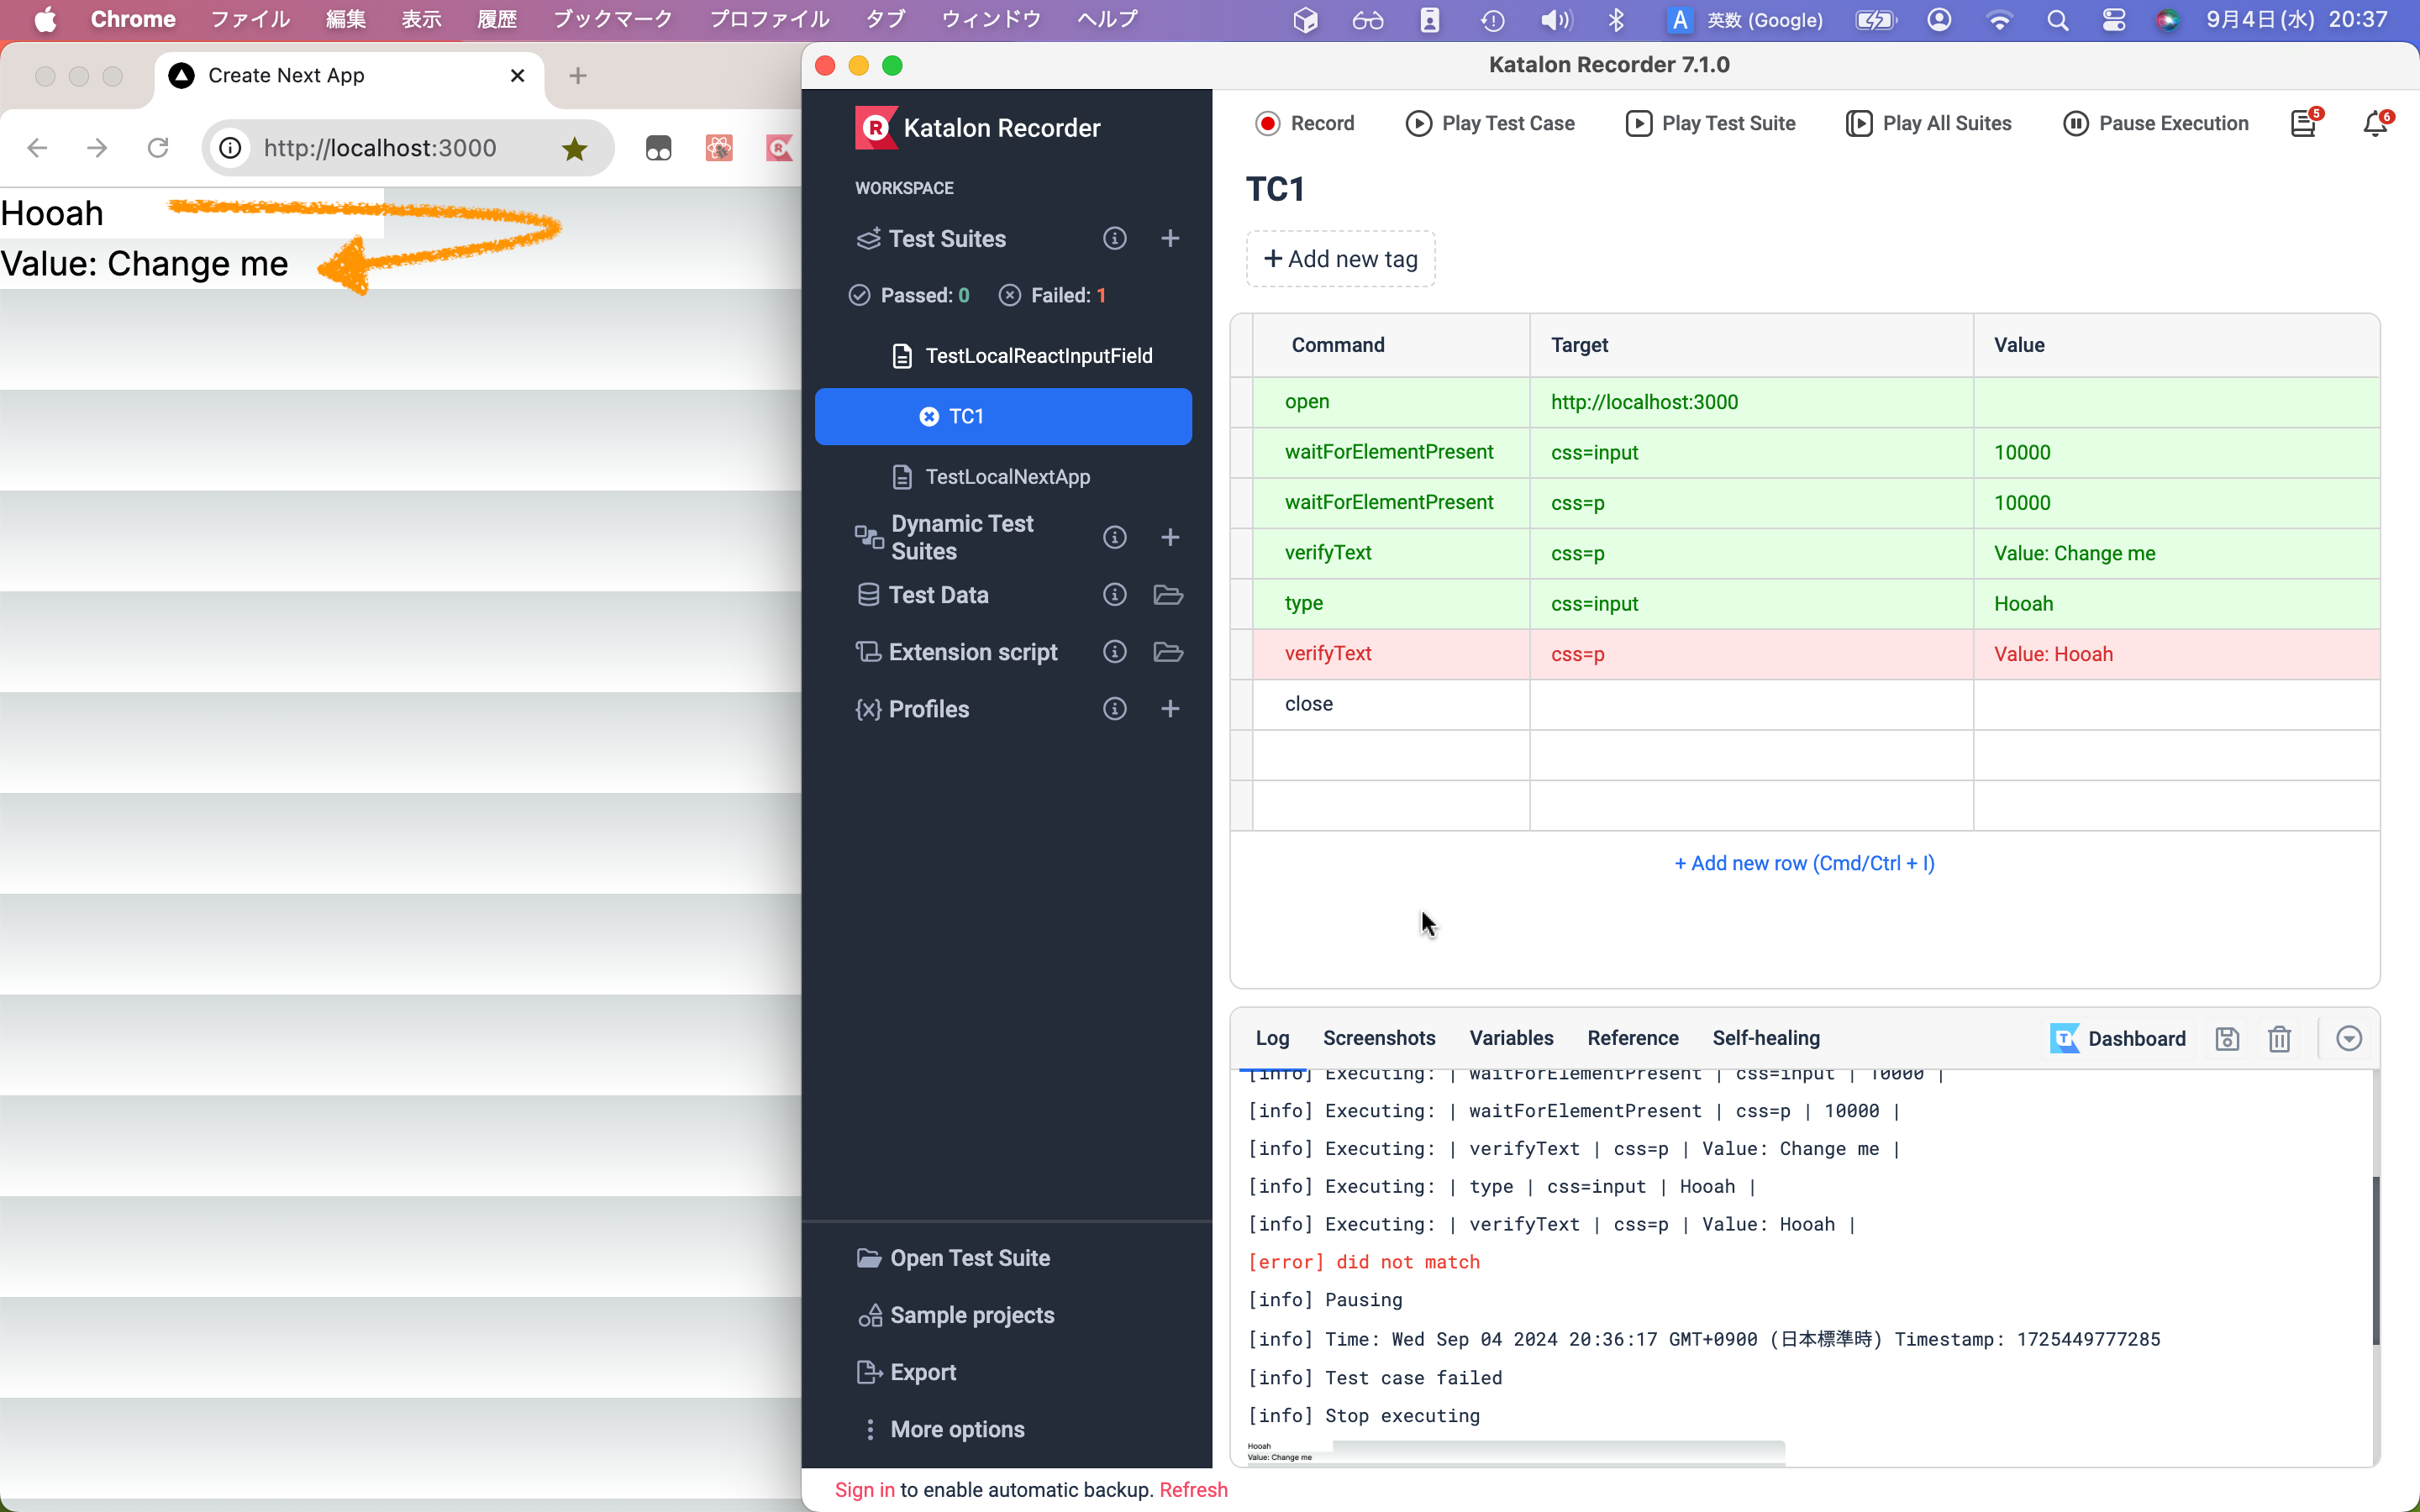
Task: Click Add new row shortcut link
Action: click(x=1803, y=862)
